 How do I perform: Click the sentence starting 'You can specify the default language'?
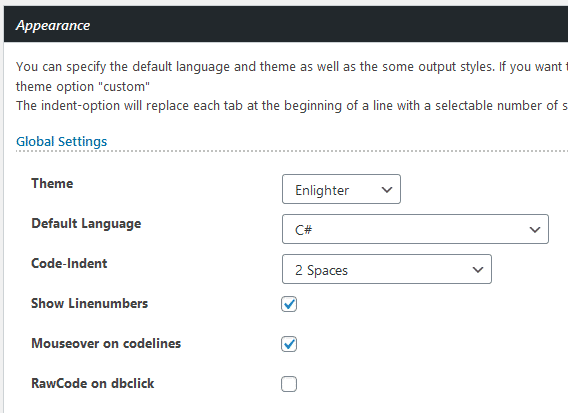click(292, 67)
